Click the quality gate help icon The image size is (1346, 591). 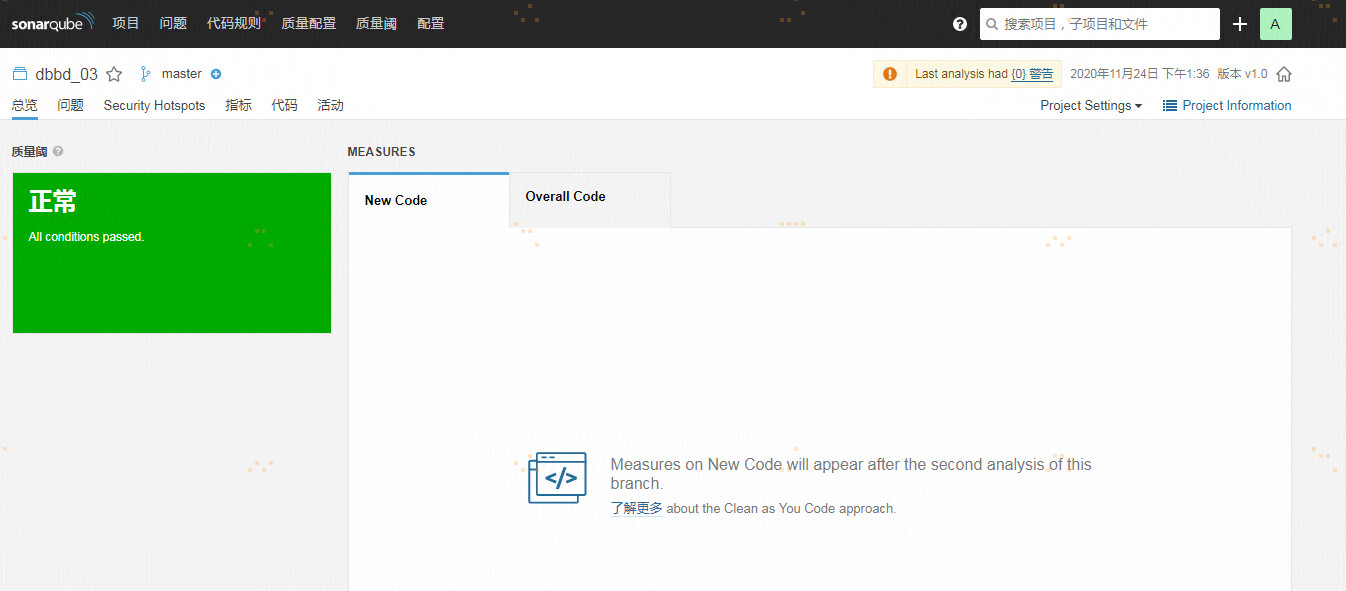58,151
